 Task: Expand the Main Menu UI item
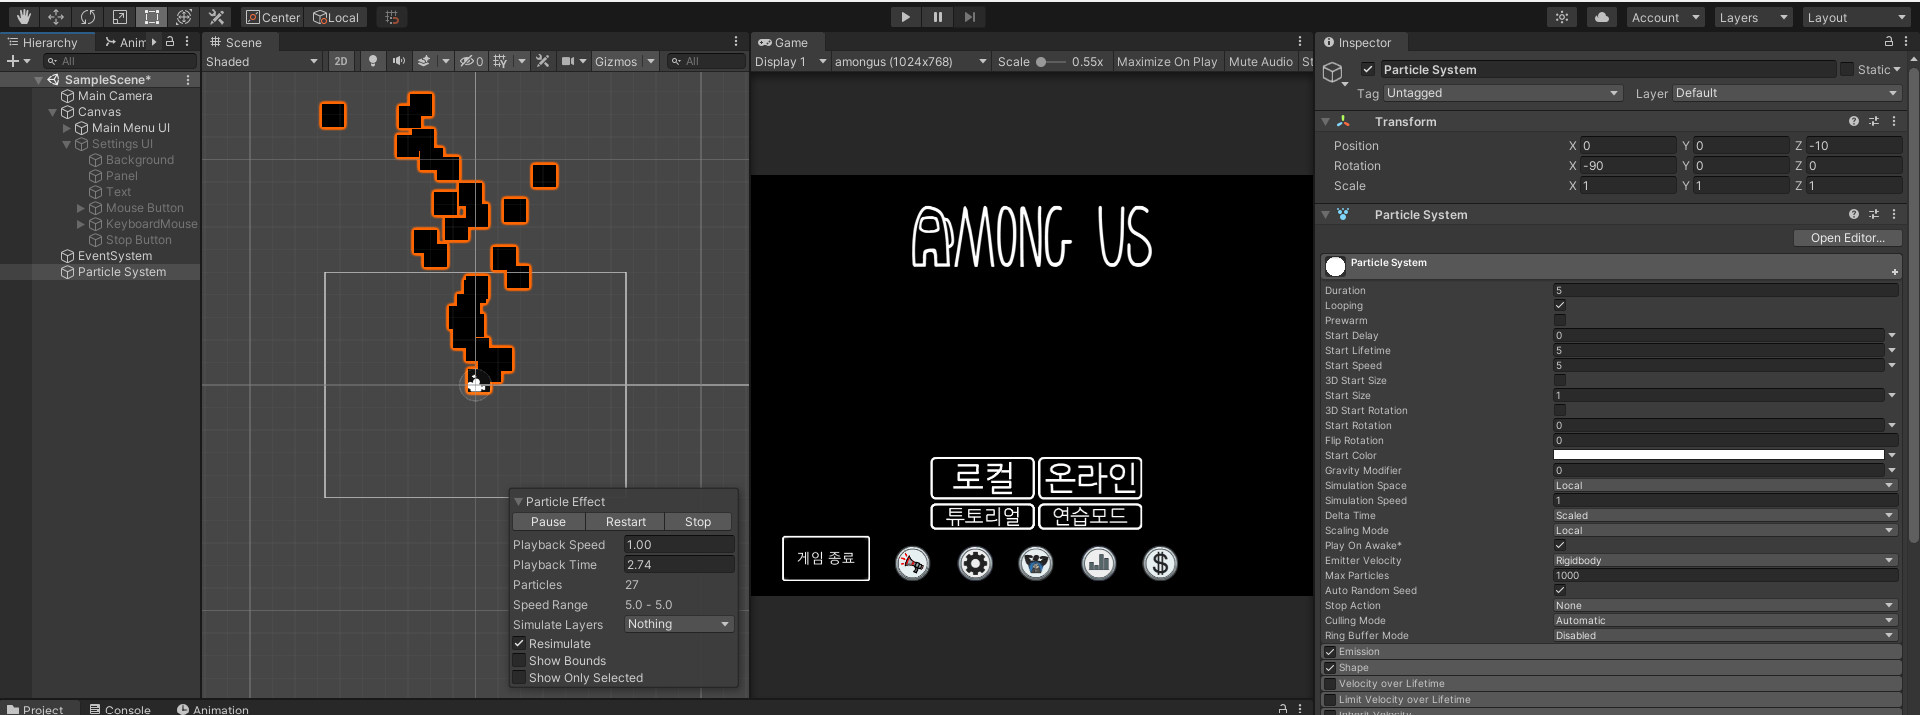pyautogui.click(x=67, y=128)
